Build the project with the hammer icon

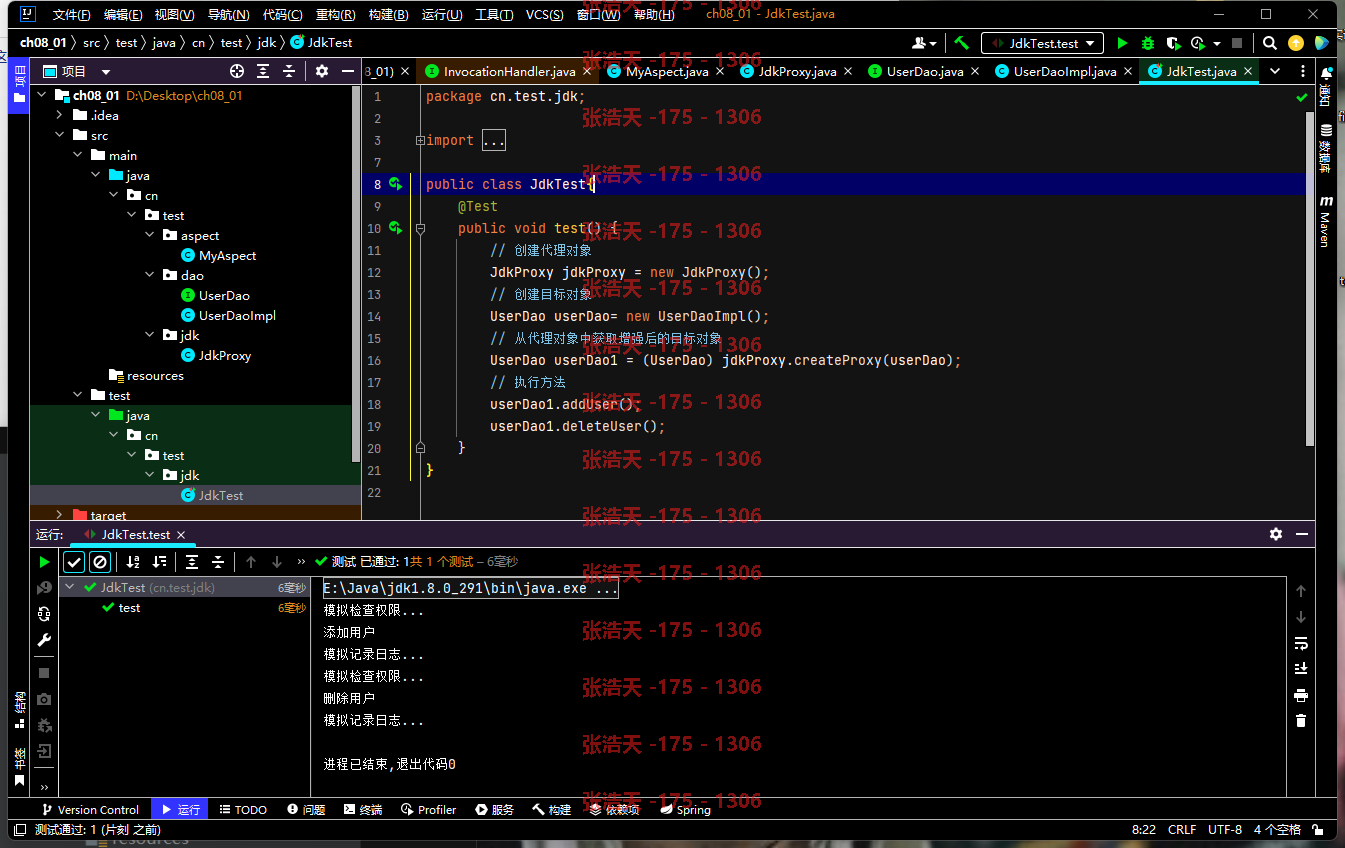coord(961,43)
